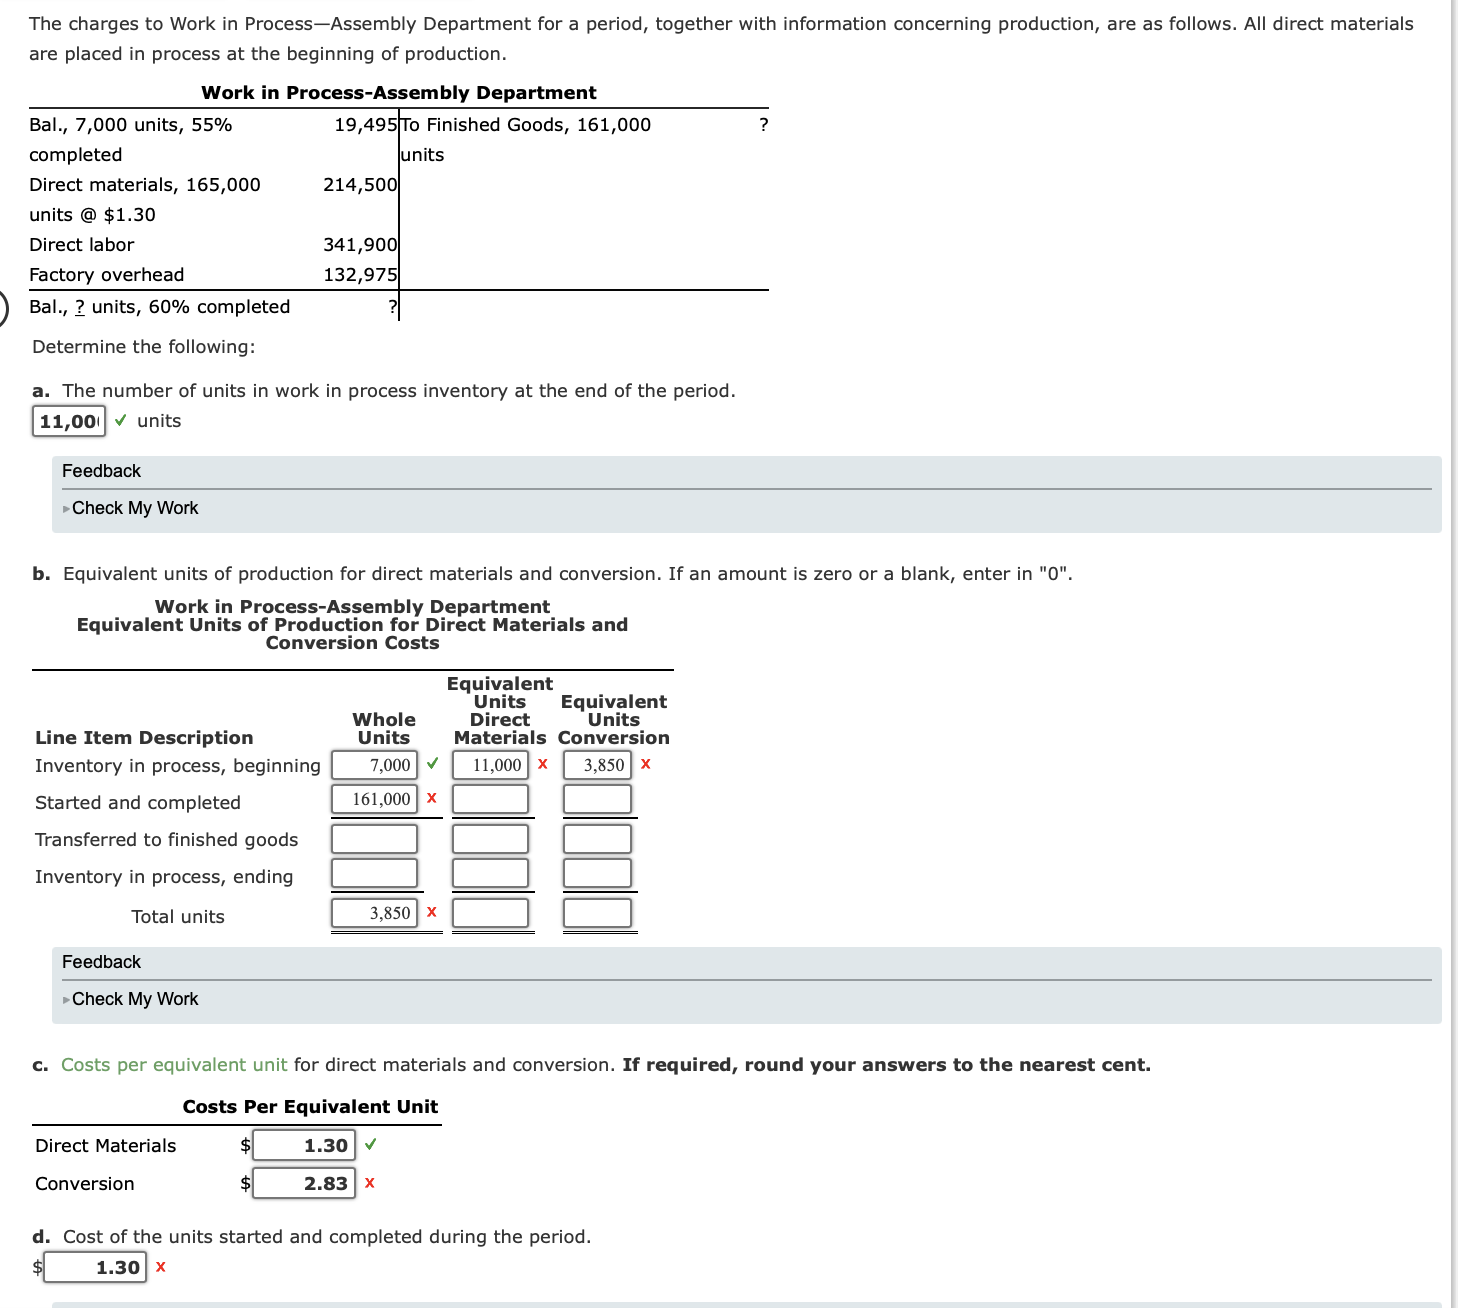Click the Transferred to finished goods whole units field

373,838
